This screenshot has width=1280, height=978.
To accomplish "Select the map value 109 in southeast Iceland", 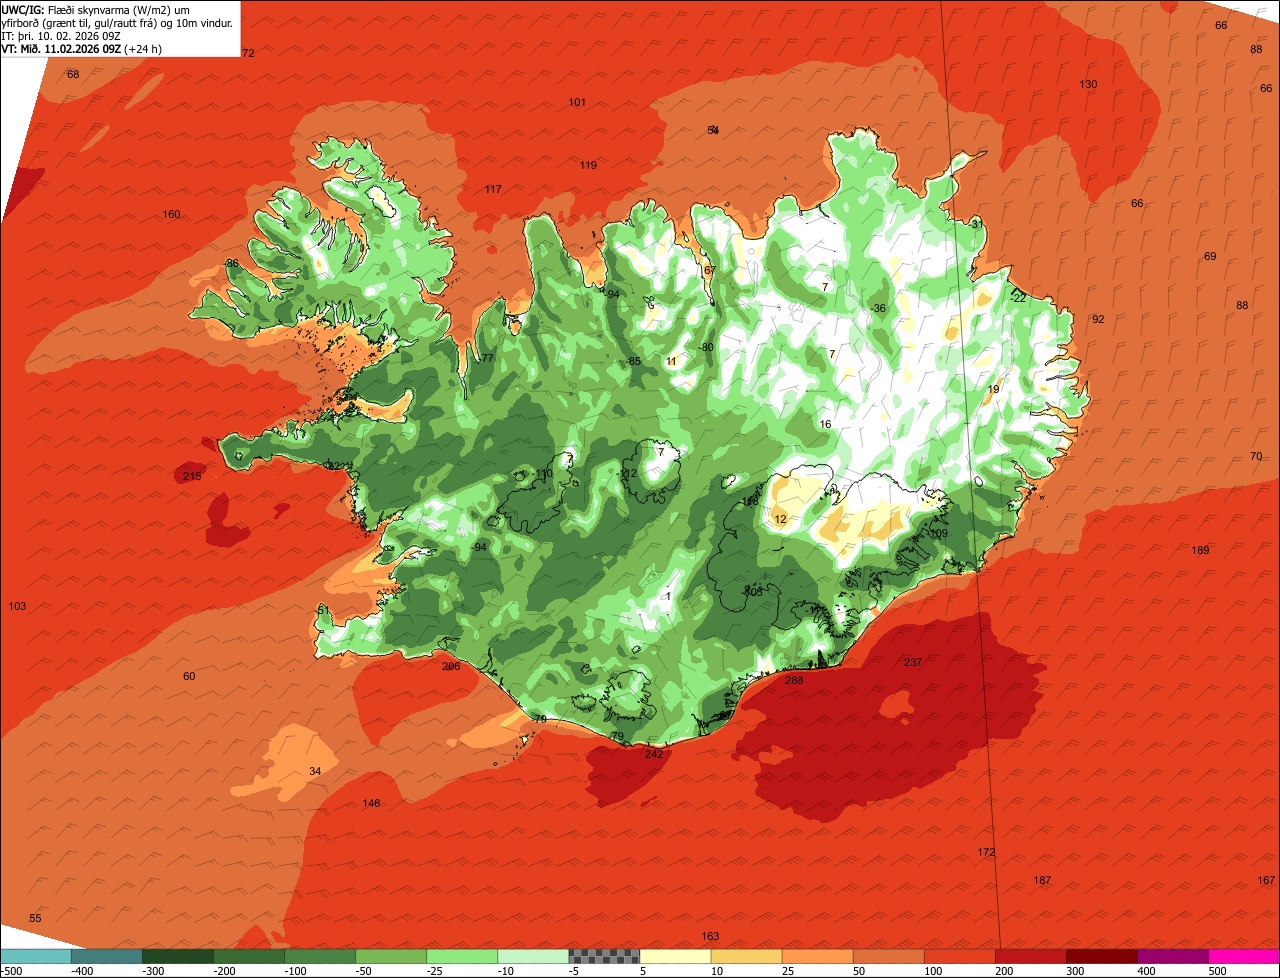I will 939,533.
